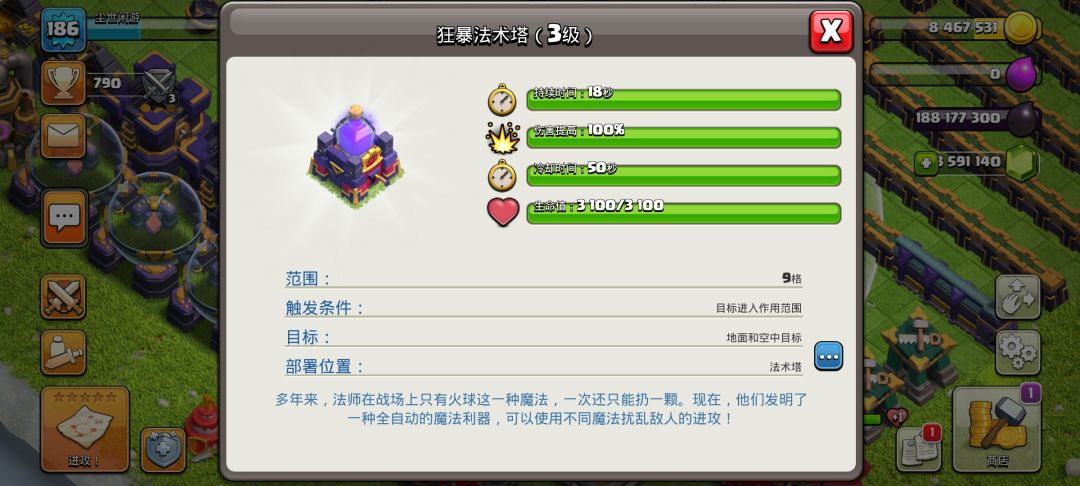
Task: Open the mail envelope inbox
Action: (x=63, y=136)
